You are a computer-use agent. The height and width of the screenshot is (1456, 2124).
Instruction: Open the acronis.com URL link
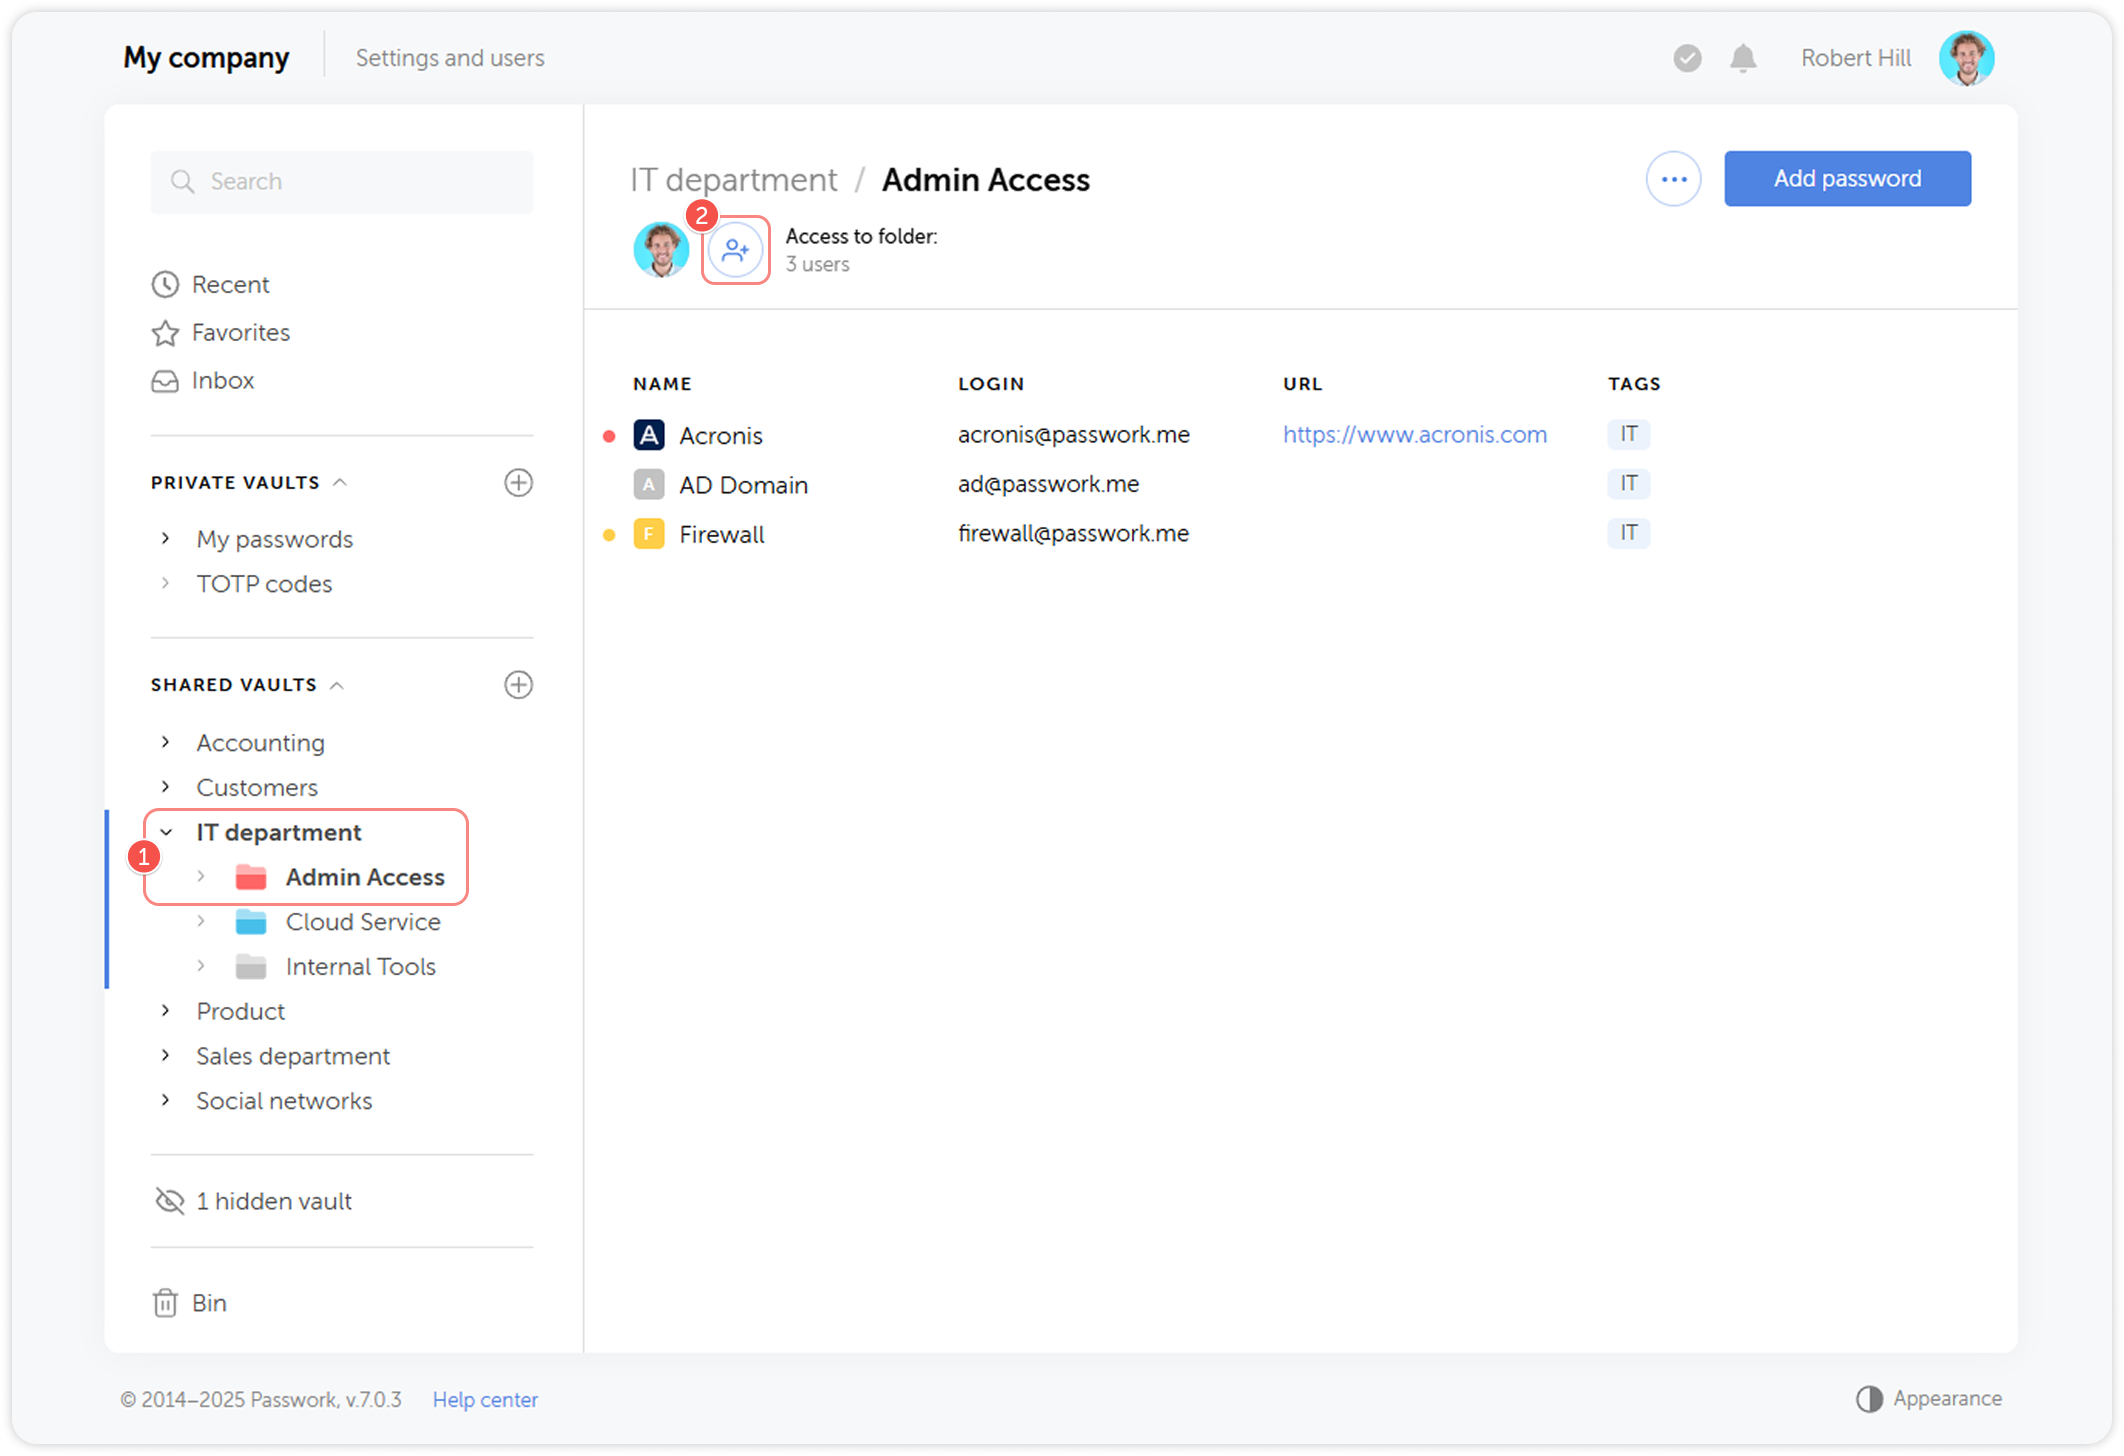(1414, 434)
